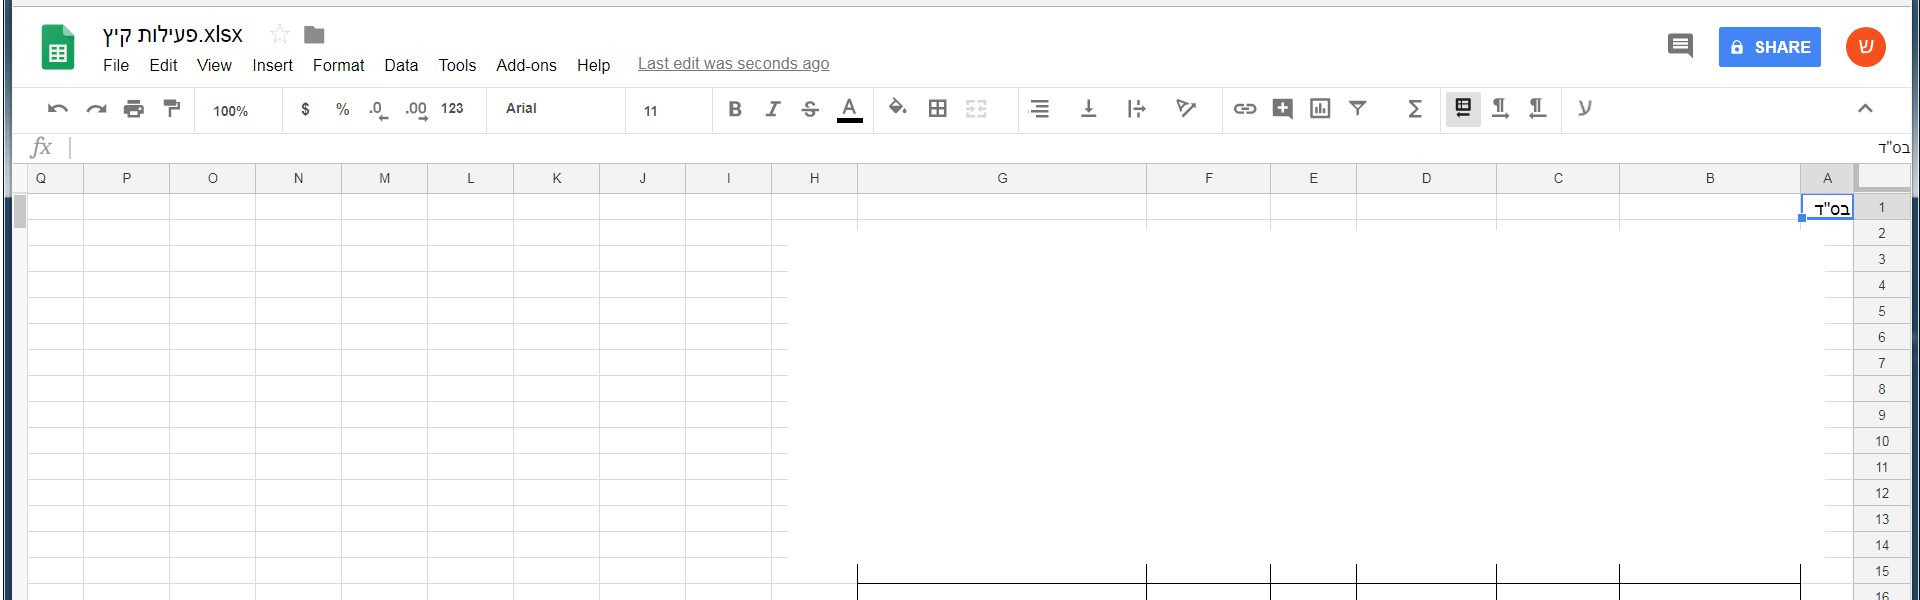Open the Tools menu

457,65
